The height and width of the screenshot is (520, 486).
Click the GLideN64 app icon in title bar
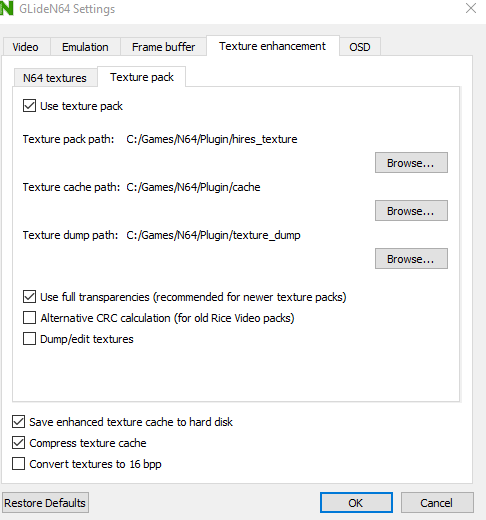coord(6,8)
